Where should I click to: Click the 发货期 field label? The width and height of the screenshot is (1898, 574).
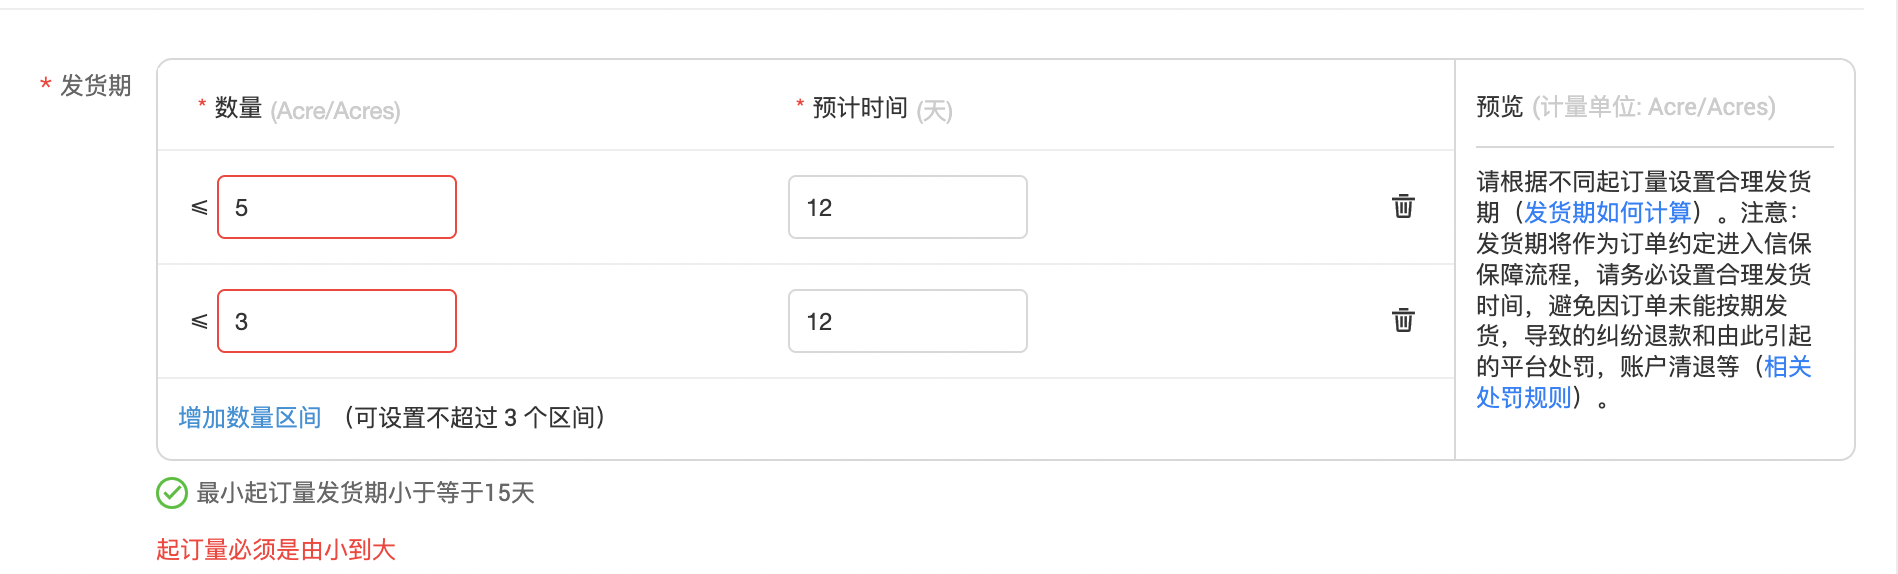pos(96,86)
